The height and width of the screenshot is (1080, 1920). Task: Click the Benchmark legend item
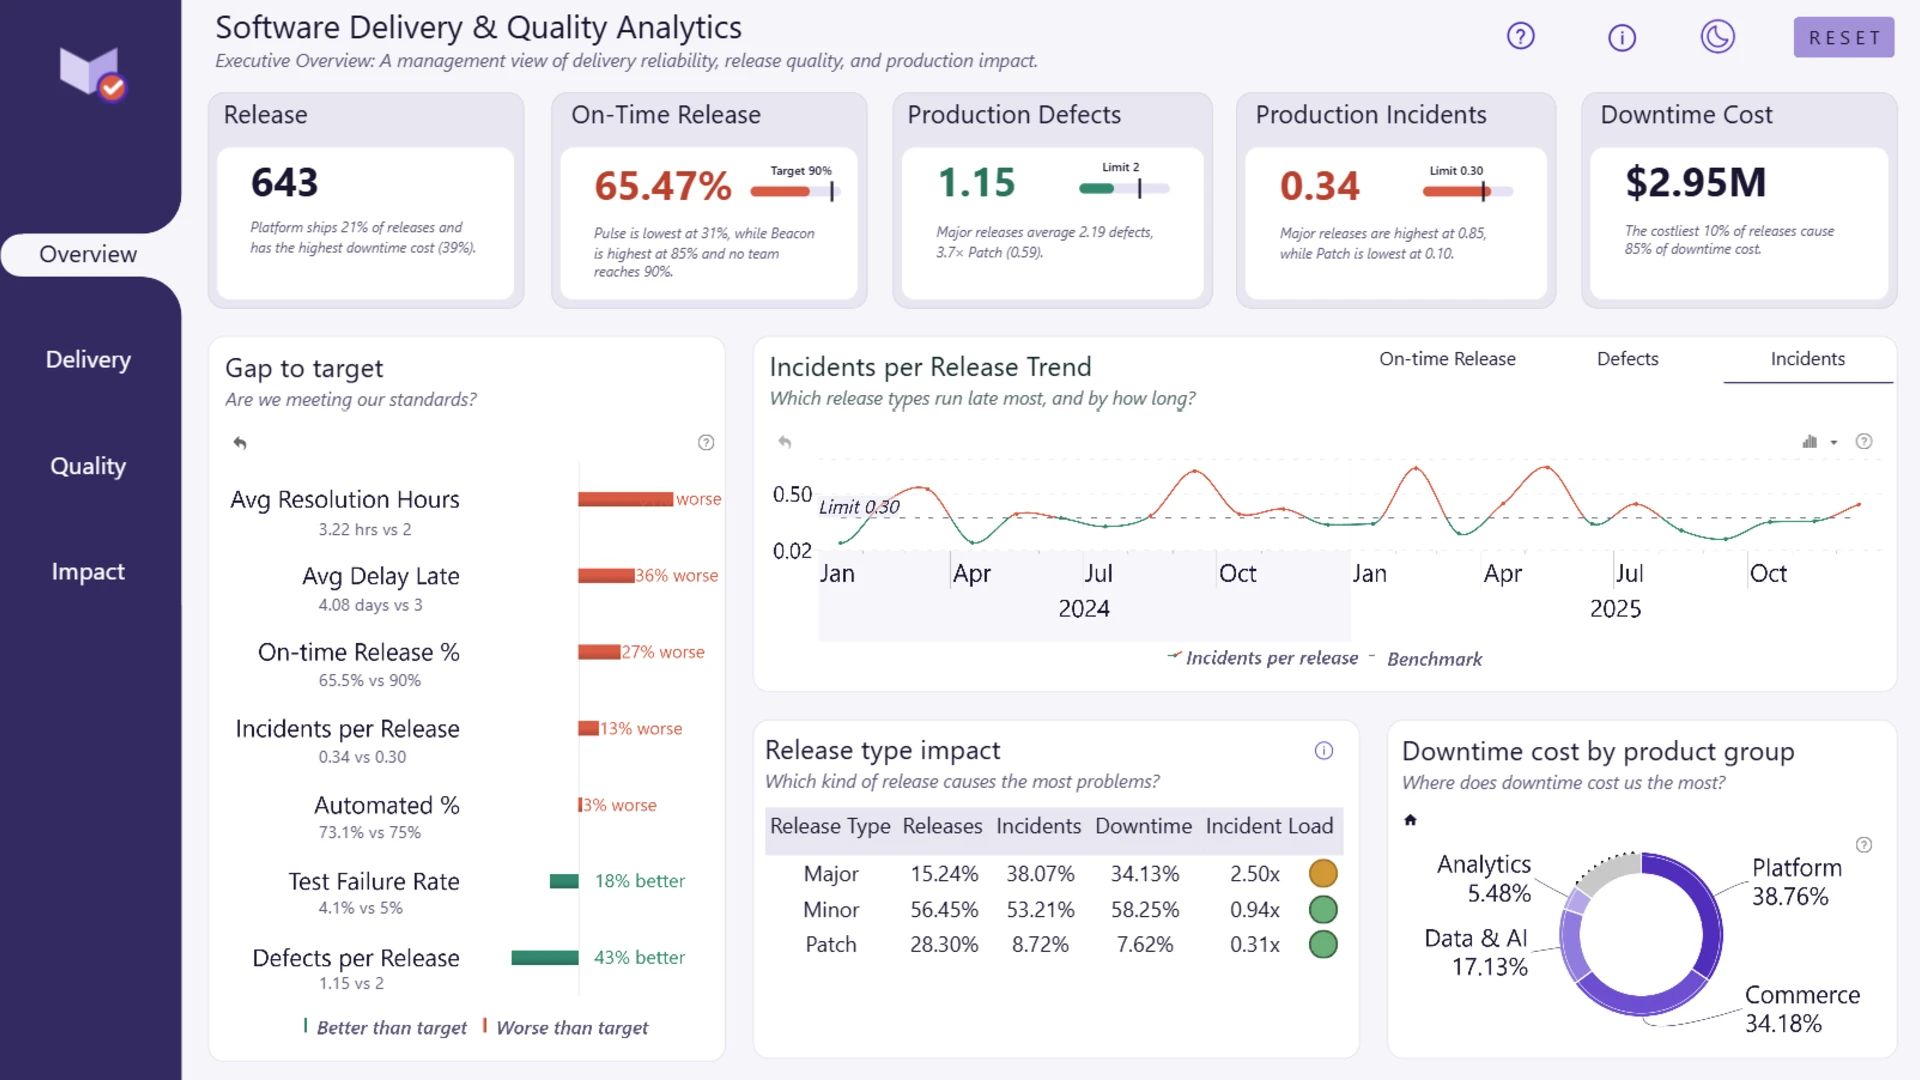point(1425,659)
